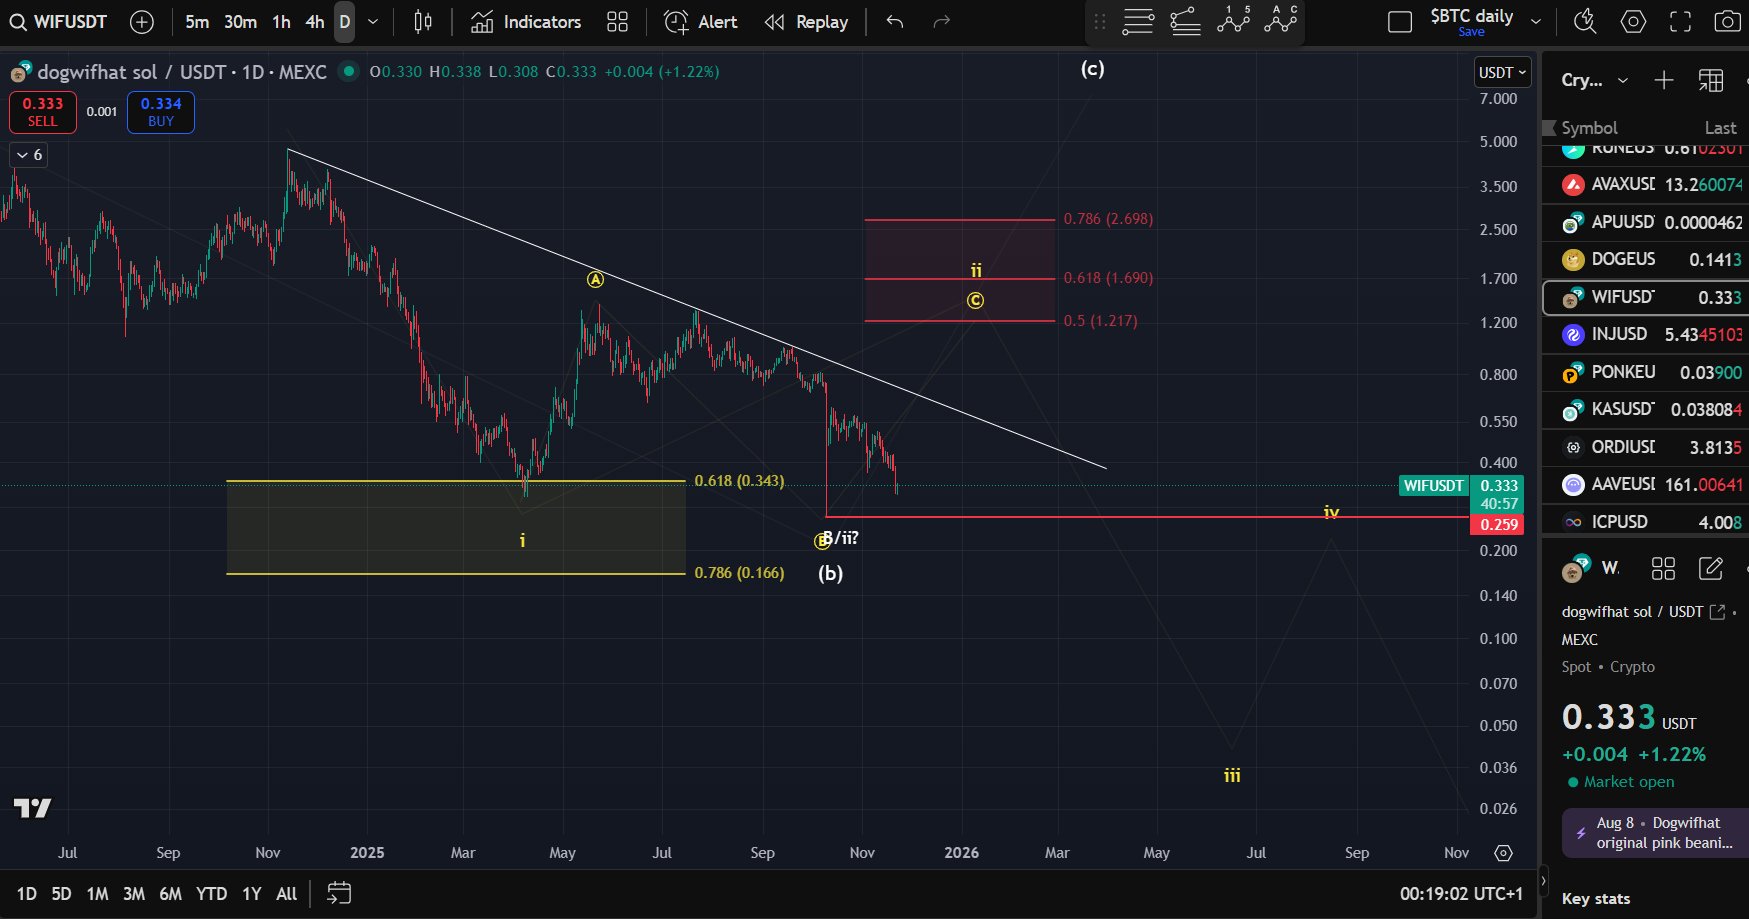
Task: Open the chart layout setup square icon
Action: click(x=1400, y=22)
